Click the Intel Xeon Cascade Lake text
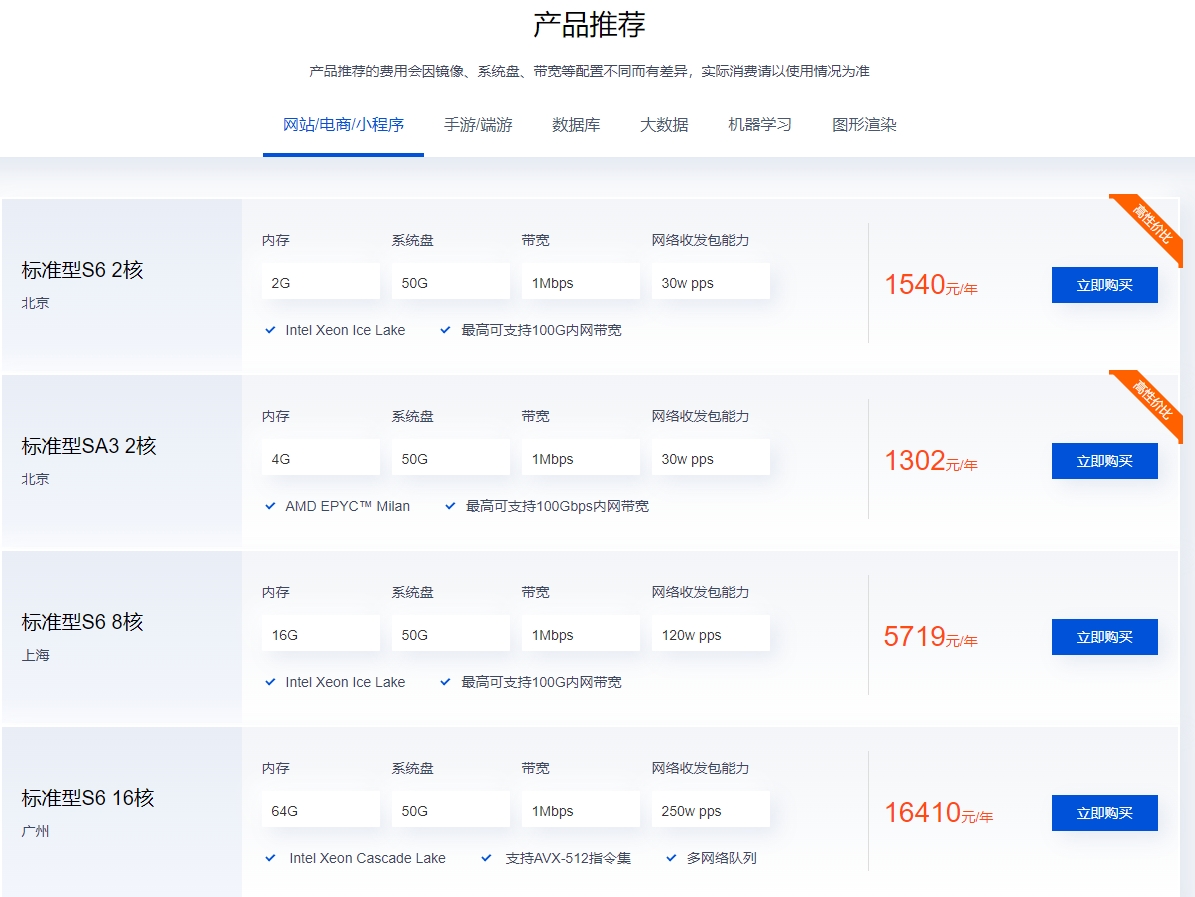Screen dimensions: 1195x897 367,858
